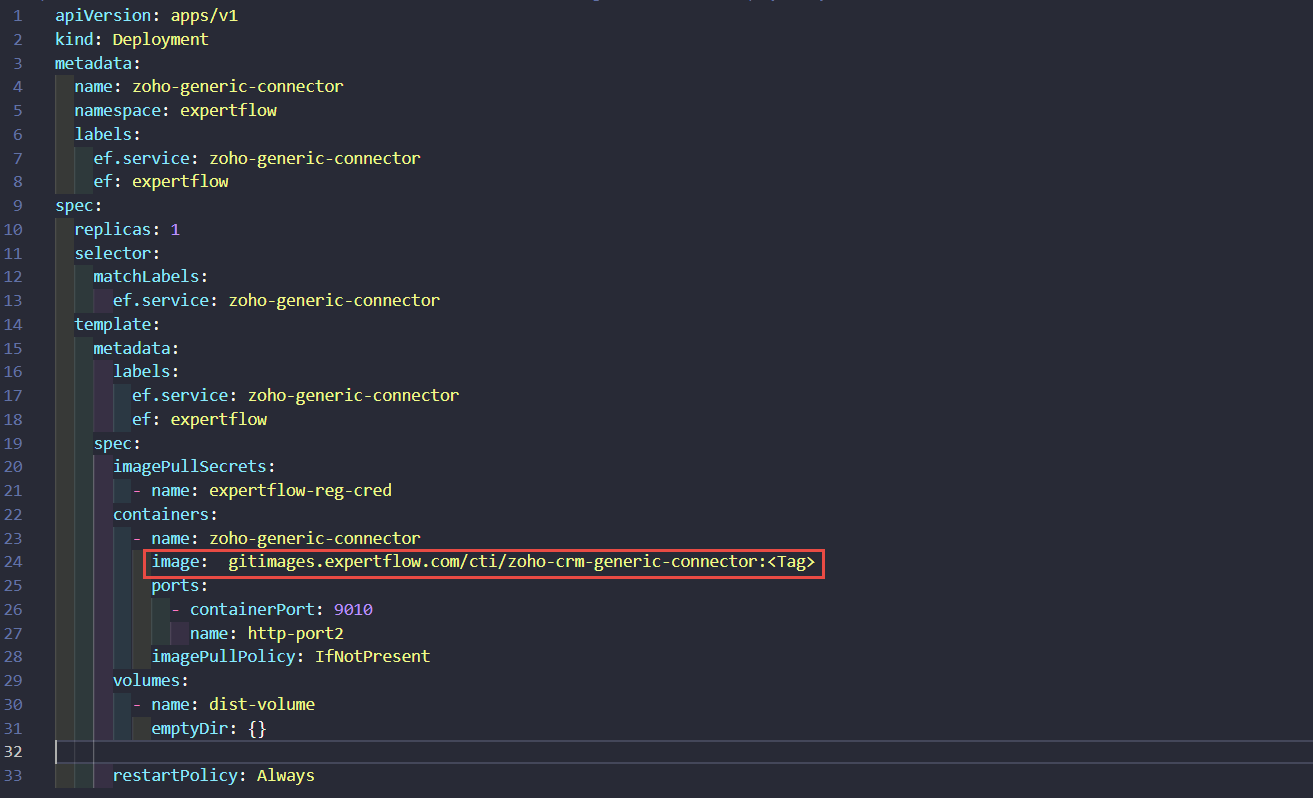
Task: Click the containerPort value 9010
Action: 353,610
